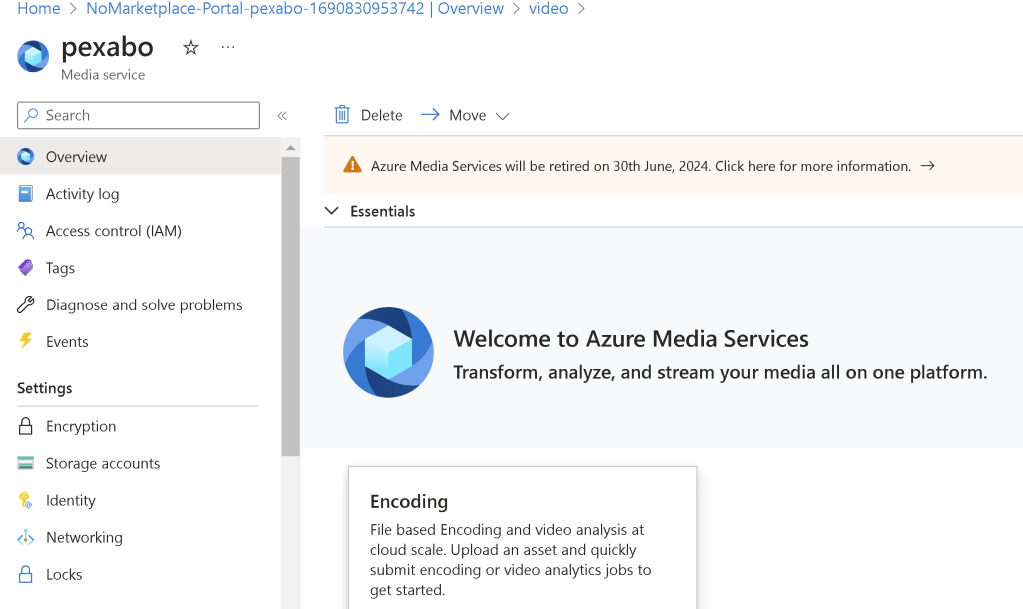Click the Locks padlock icon
1023x609 pixels.
coord(25,574)
